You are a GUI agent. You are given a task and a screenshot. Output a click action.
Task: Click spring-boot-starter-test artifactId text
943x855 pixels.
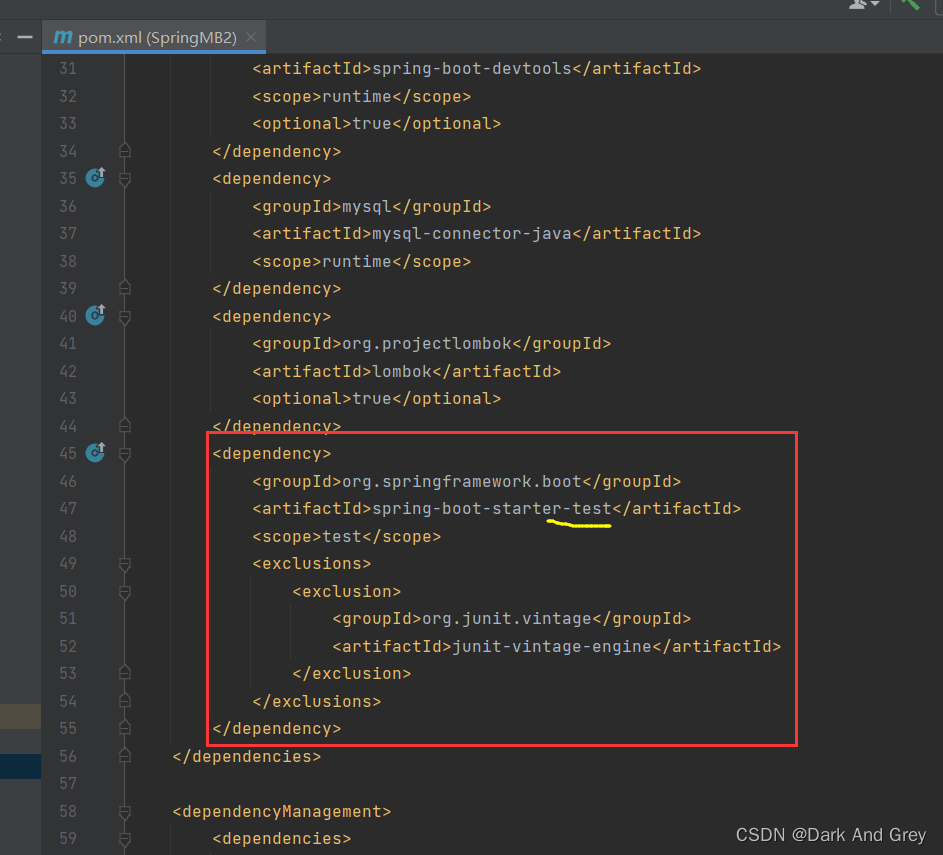491,509
